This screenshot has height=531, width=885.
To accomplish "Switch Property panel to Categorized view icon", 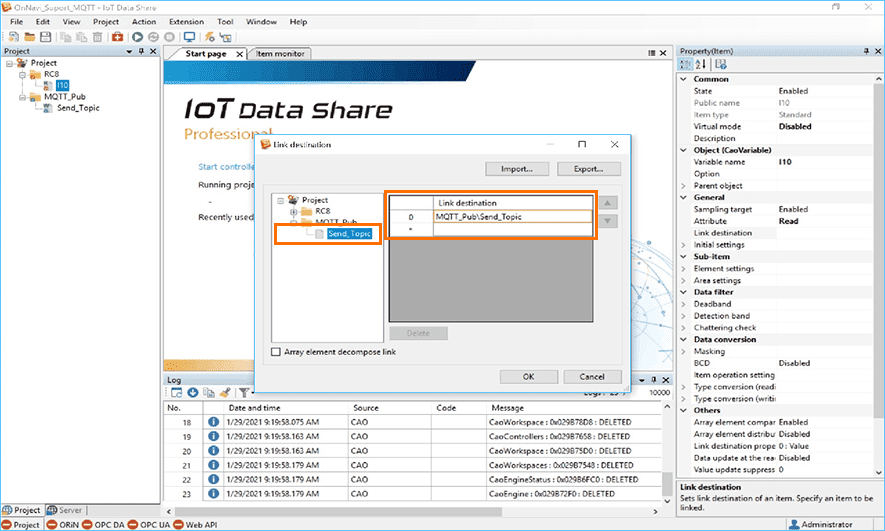I will (x=685, y=64).
